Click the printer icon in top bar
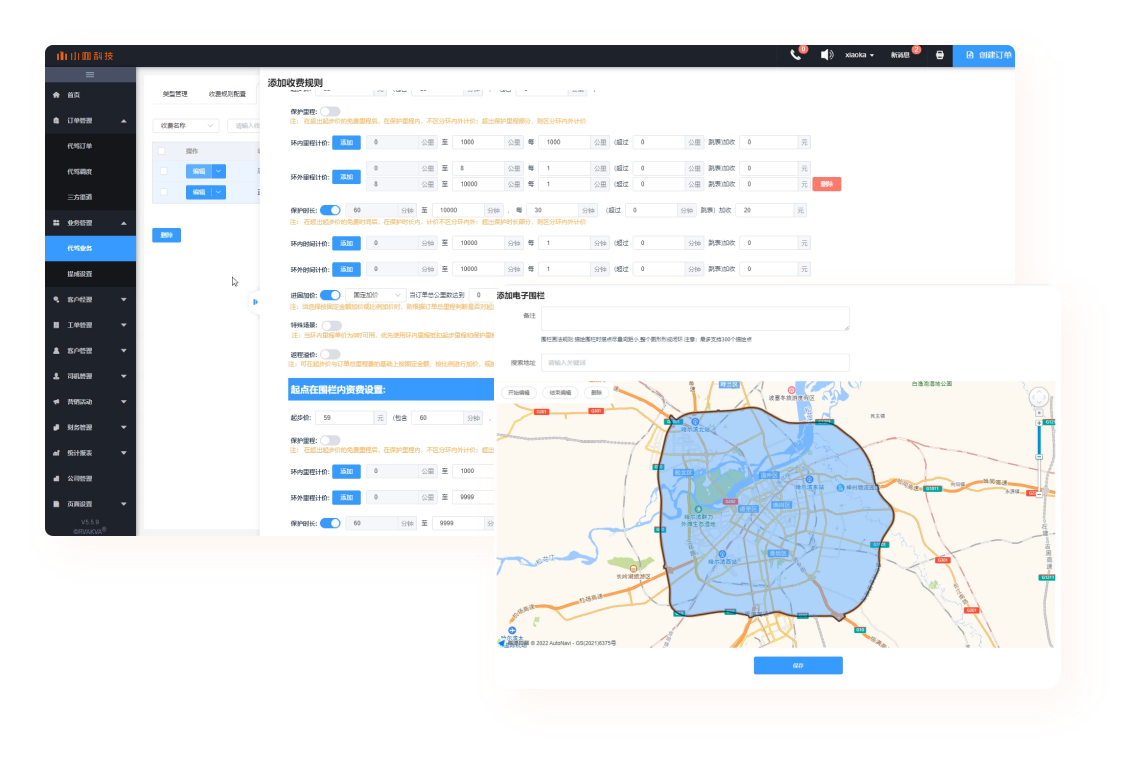Image resolution: width=1136 pixels, height=764 pixels. pos(939,55)
